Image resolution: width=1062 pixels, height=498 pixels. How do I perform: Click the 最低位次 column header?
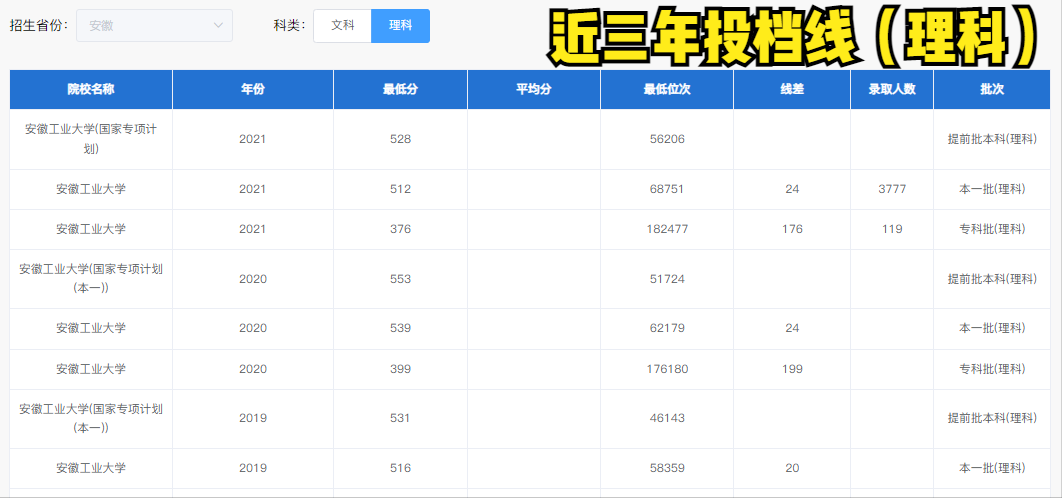coord(667,89)
